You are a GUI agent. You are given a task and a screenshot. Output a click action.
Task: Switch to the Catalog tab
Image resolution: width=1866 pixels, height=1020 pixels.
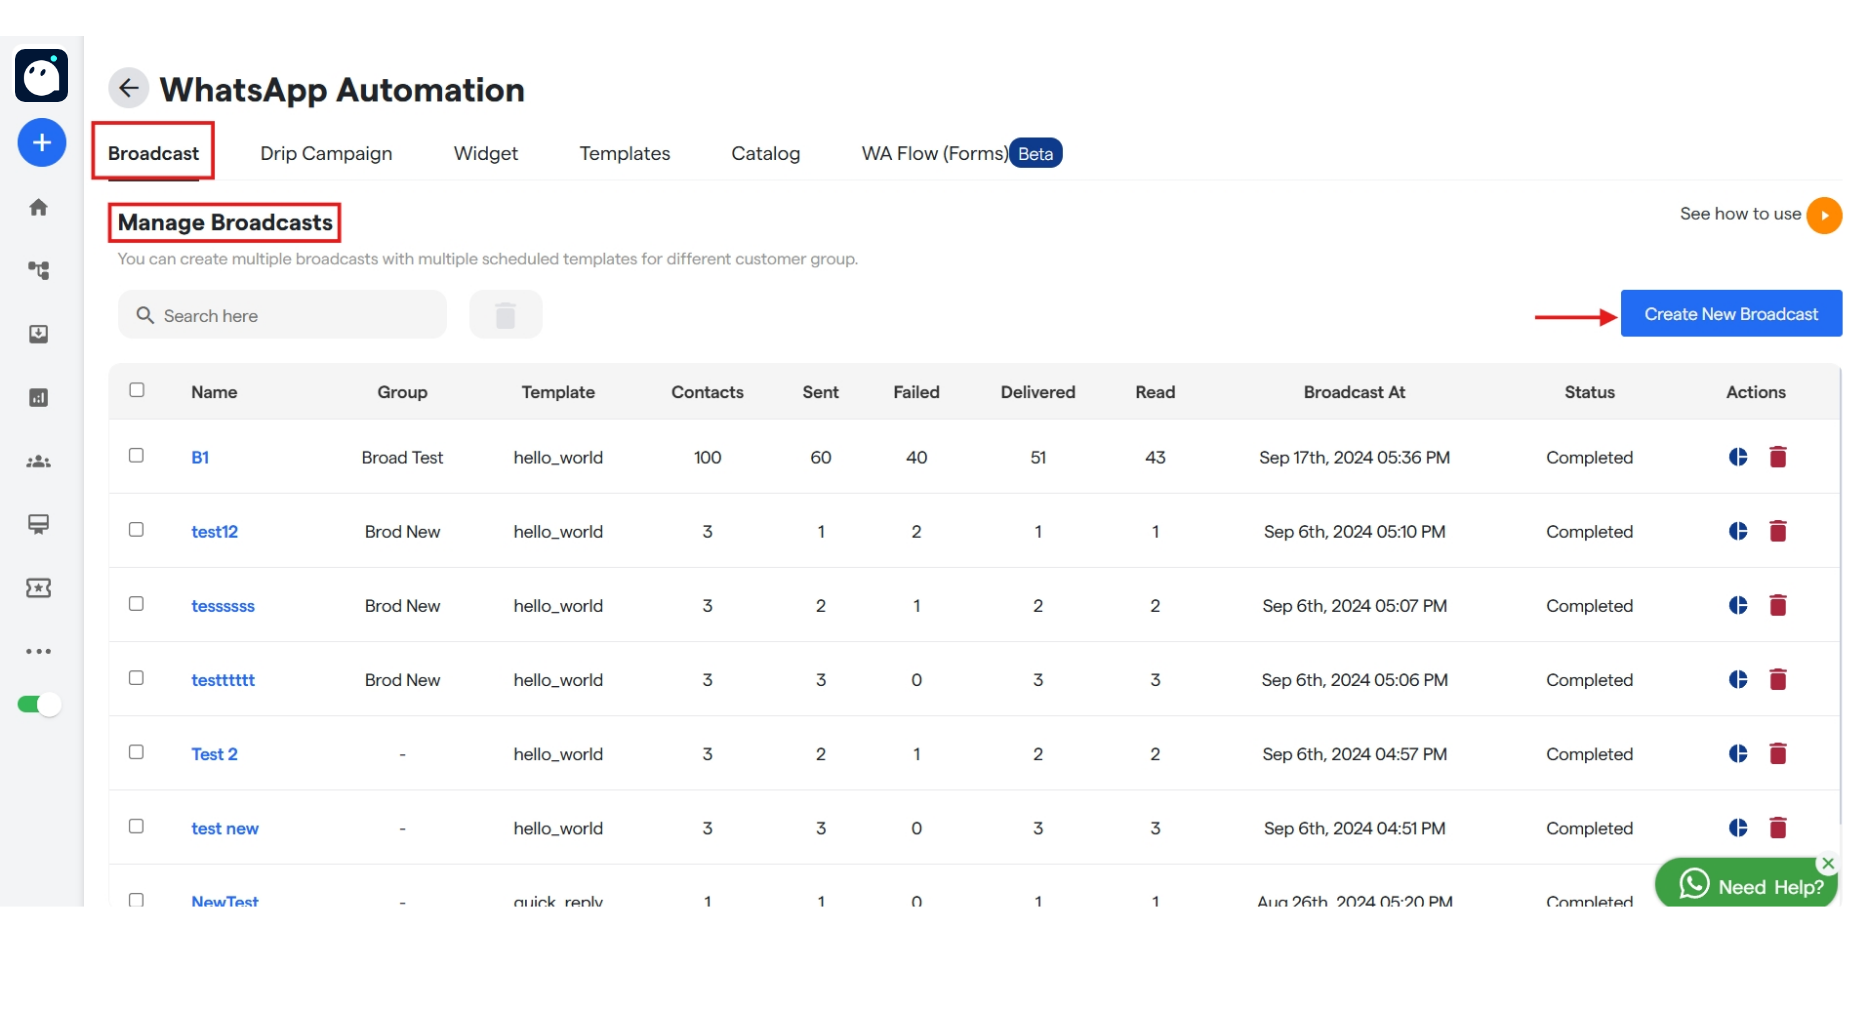click(x=765, y=153)
